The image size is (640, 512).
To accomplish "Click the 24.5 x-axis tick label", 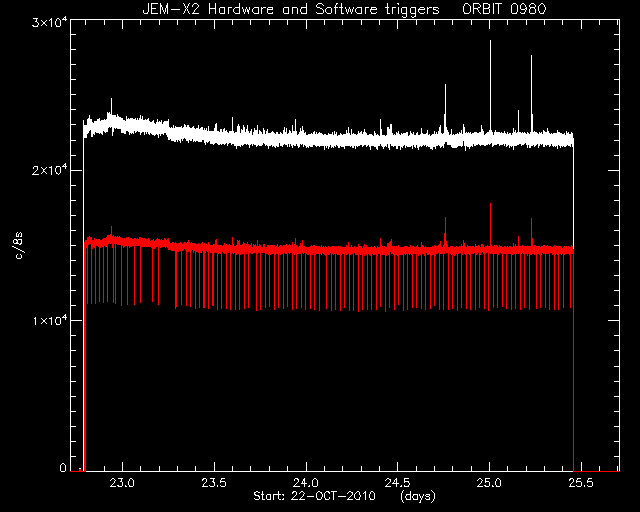I will tap(398, 483).
